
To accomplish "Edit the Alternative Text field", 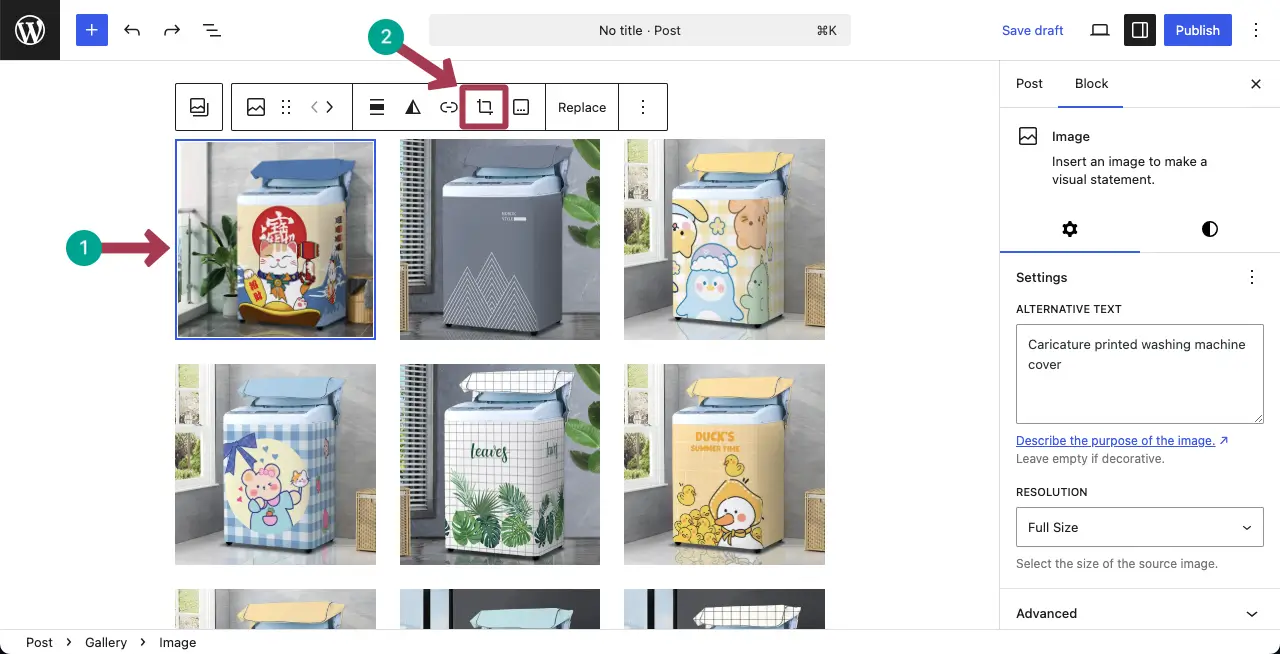I will (x=1139, y=374).
